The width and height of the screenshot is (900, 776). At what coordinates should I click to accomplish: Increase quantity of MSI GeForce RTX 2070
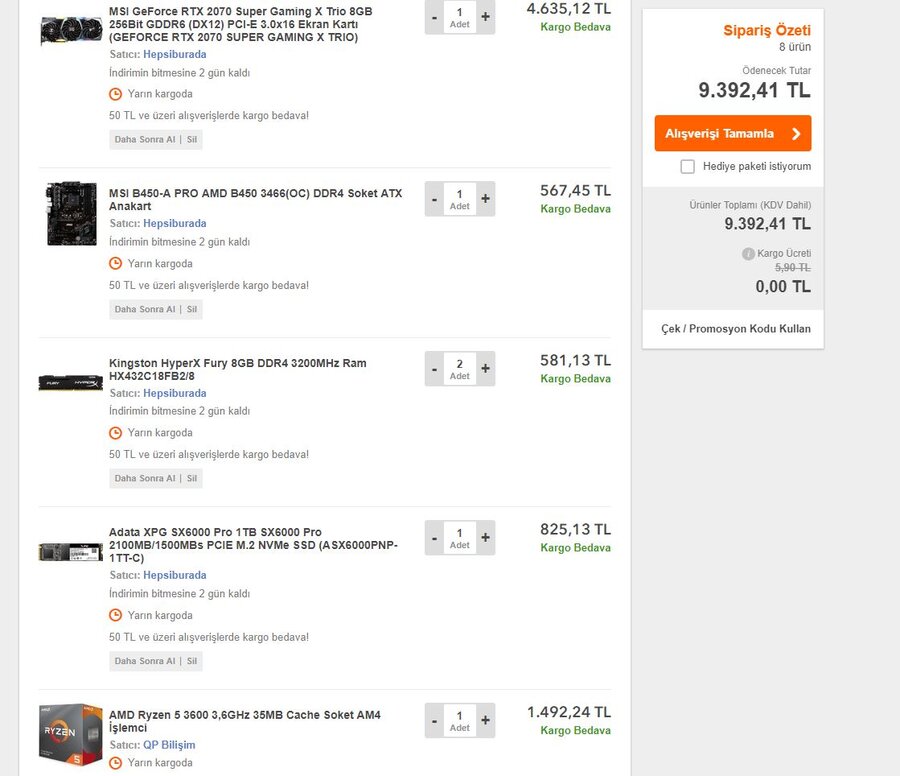coord(486,17)
